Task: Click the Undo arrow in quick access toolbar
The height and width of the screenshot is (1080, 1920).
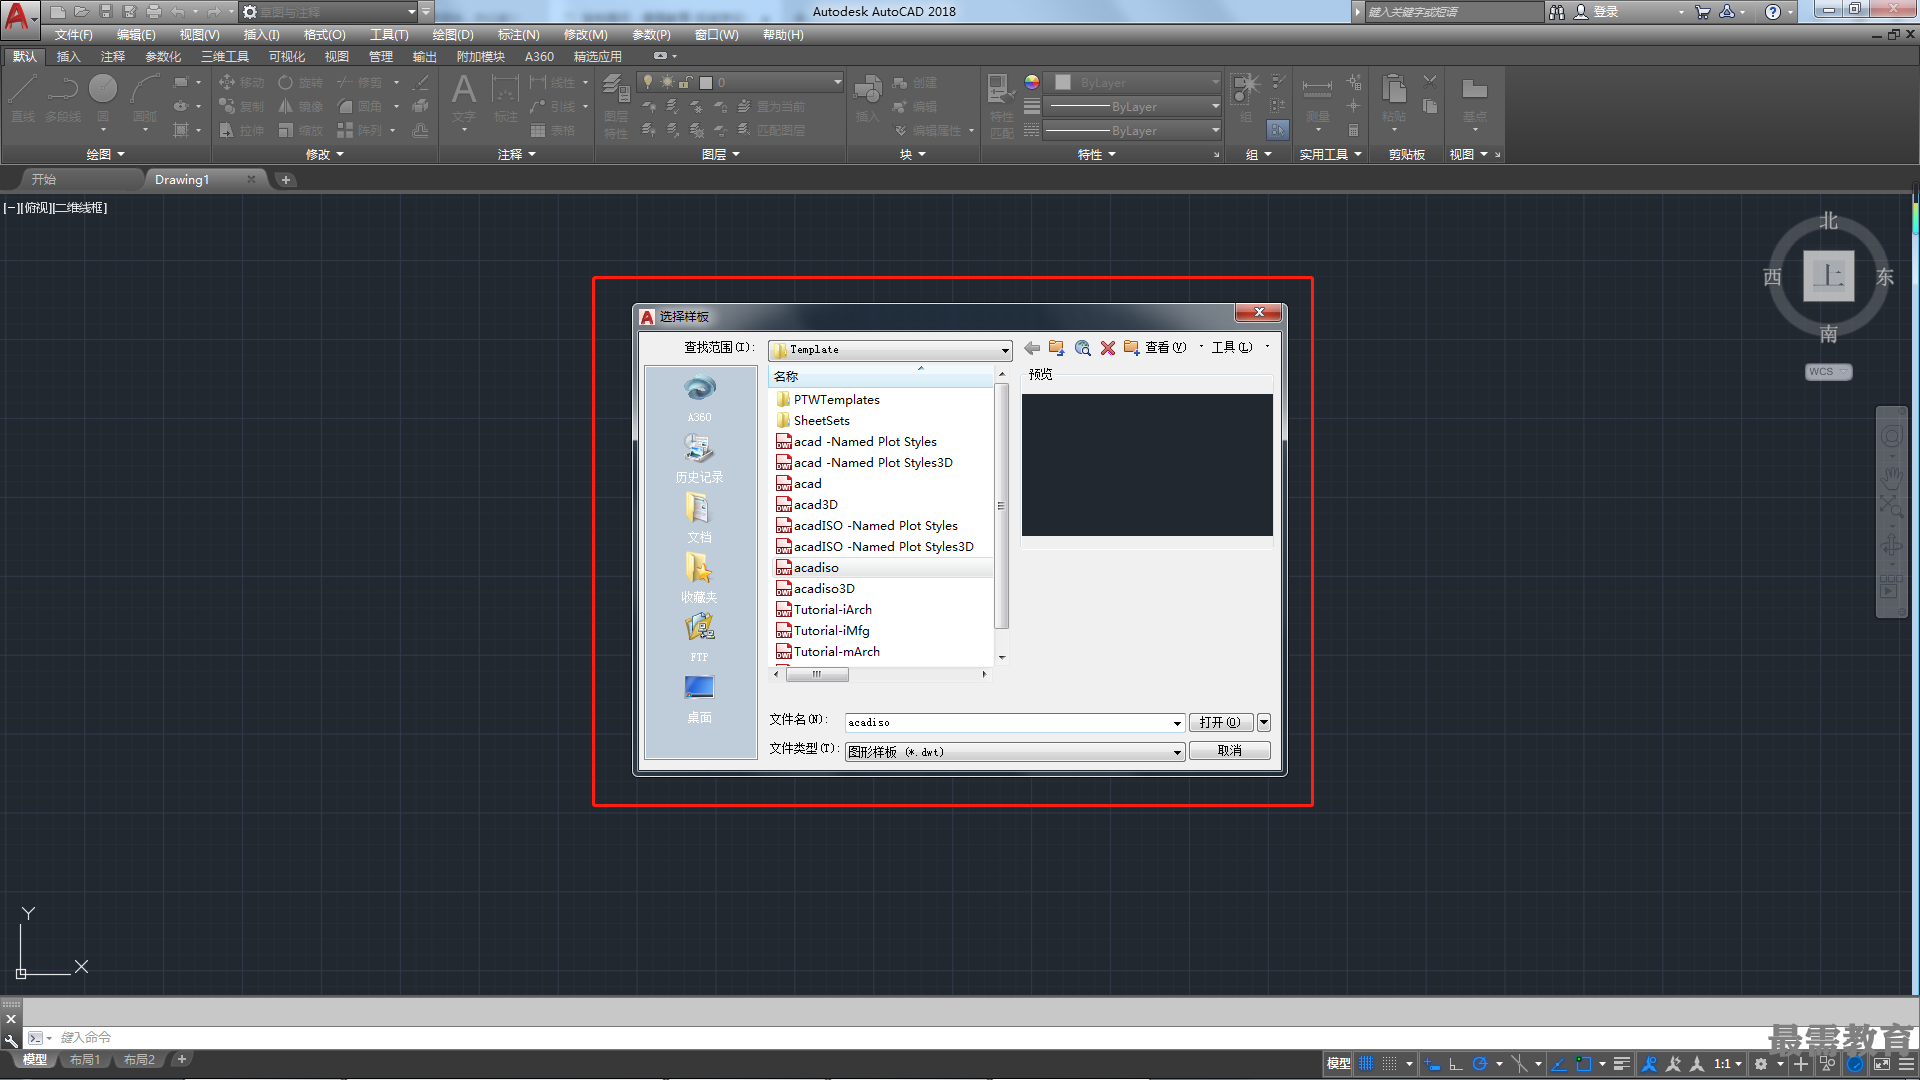Action: click(x=177, y=12)
